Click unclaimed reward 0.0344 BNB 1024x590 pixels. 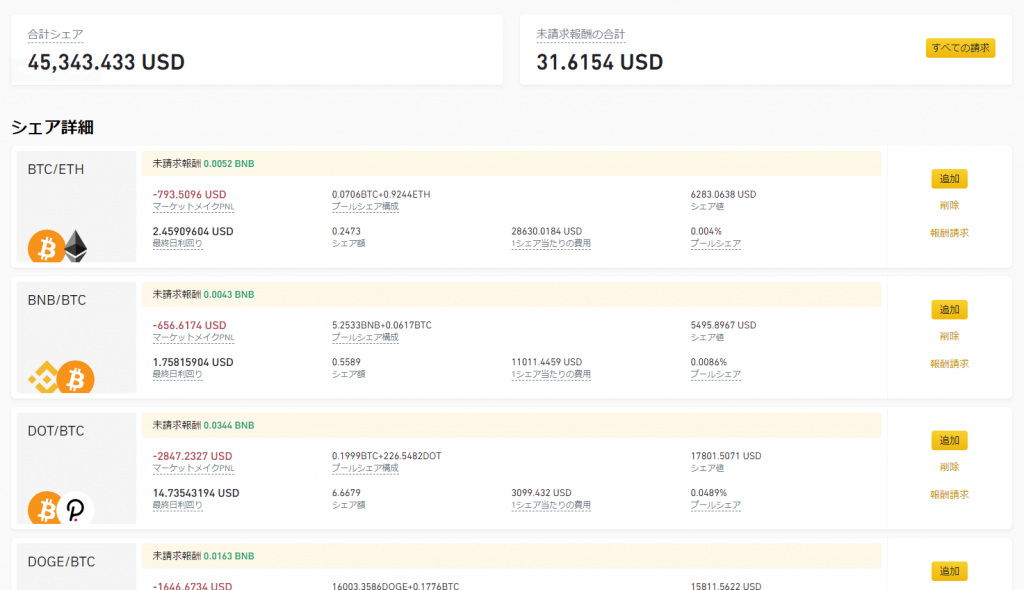[x=229, y=425]
